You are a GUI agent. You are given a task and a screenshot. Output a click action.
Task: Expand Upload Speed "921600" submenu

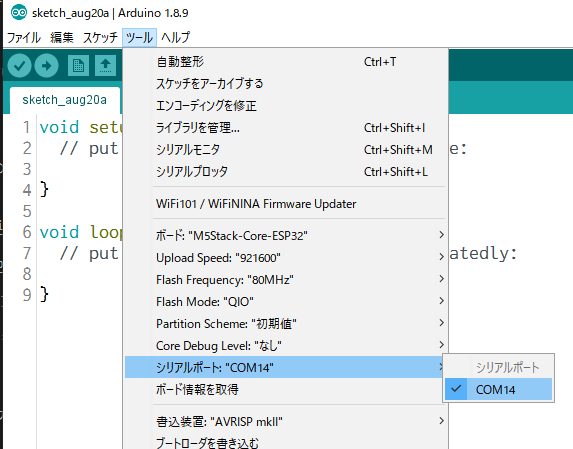(x=285, y=258)
